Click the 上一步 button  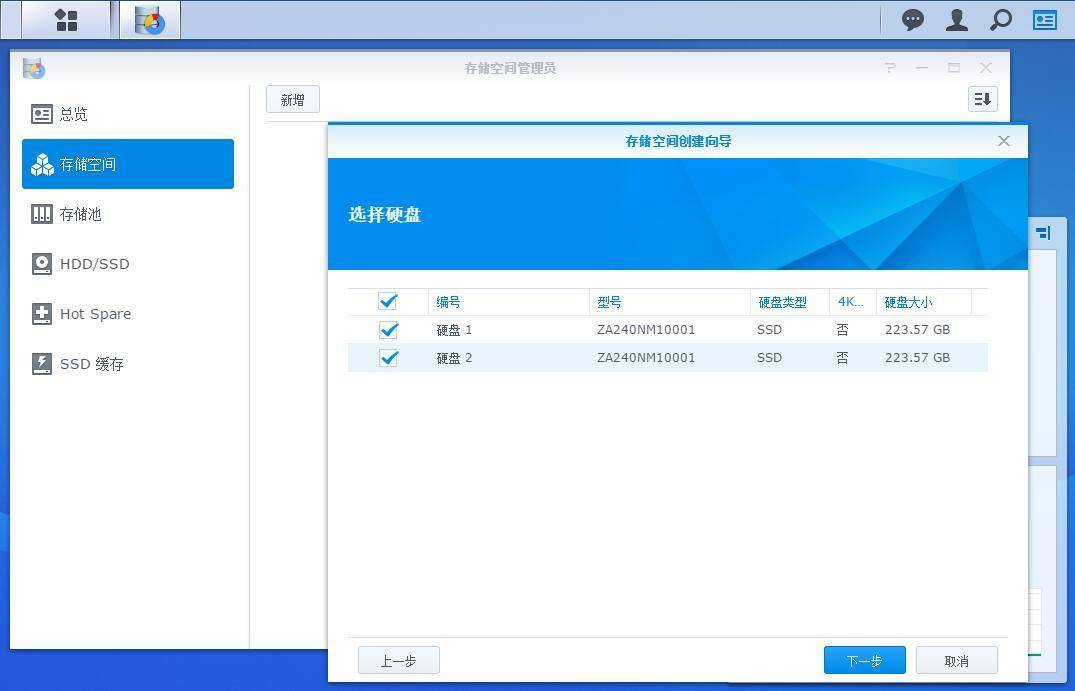[398, 660]
